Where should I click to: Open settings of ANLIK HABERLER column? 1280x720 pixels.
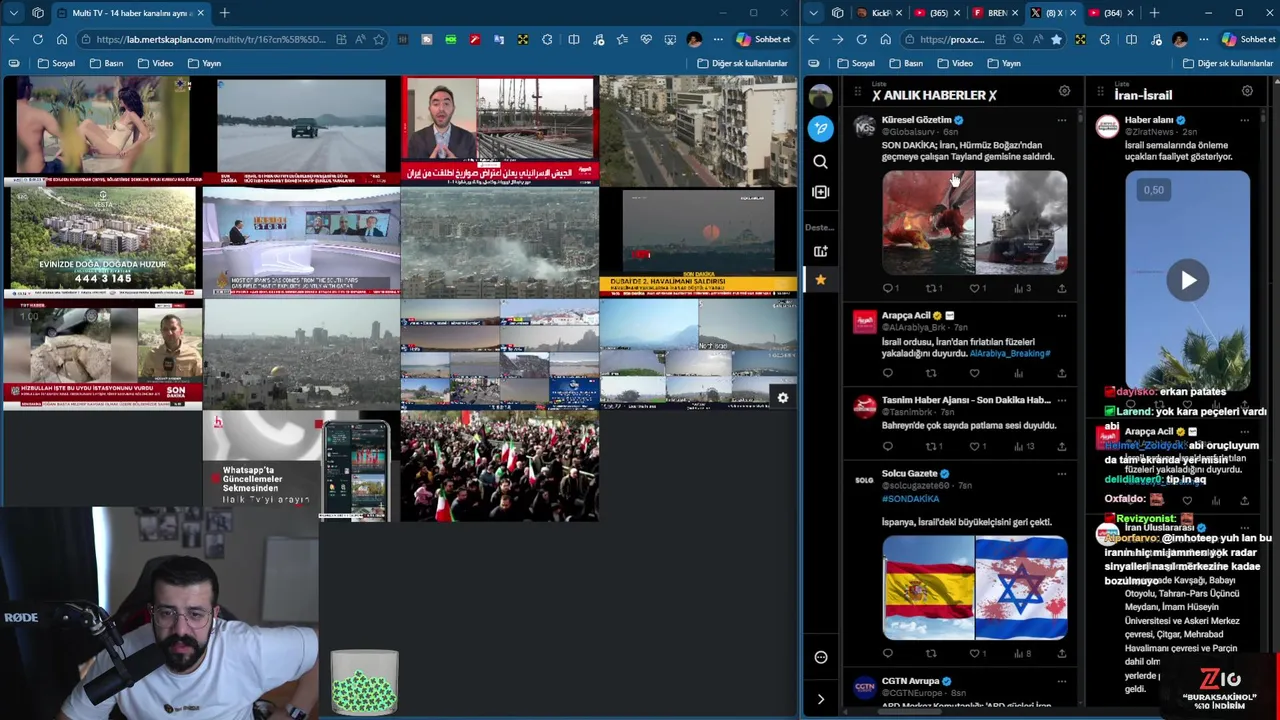click(x=1064, y=92)
